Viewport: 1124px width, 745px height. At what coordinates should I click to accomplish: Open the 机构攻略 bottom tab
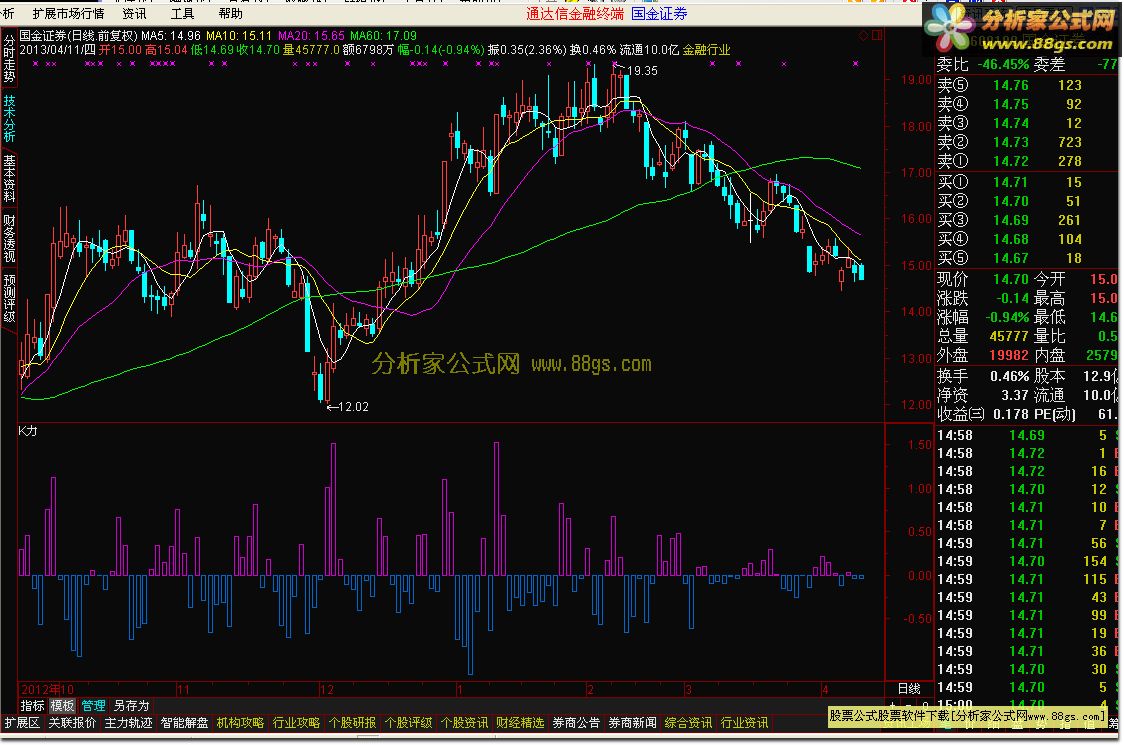pyautogui.click(x=240, y=723)
